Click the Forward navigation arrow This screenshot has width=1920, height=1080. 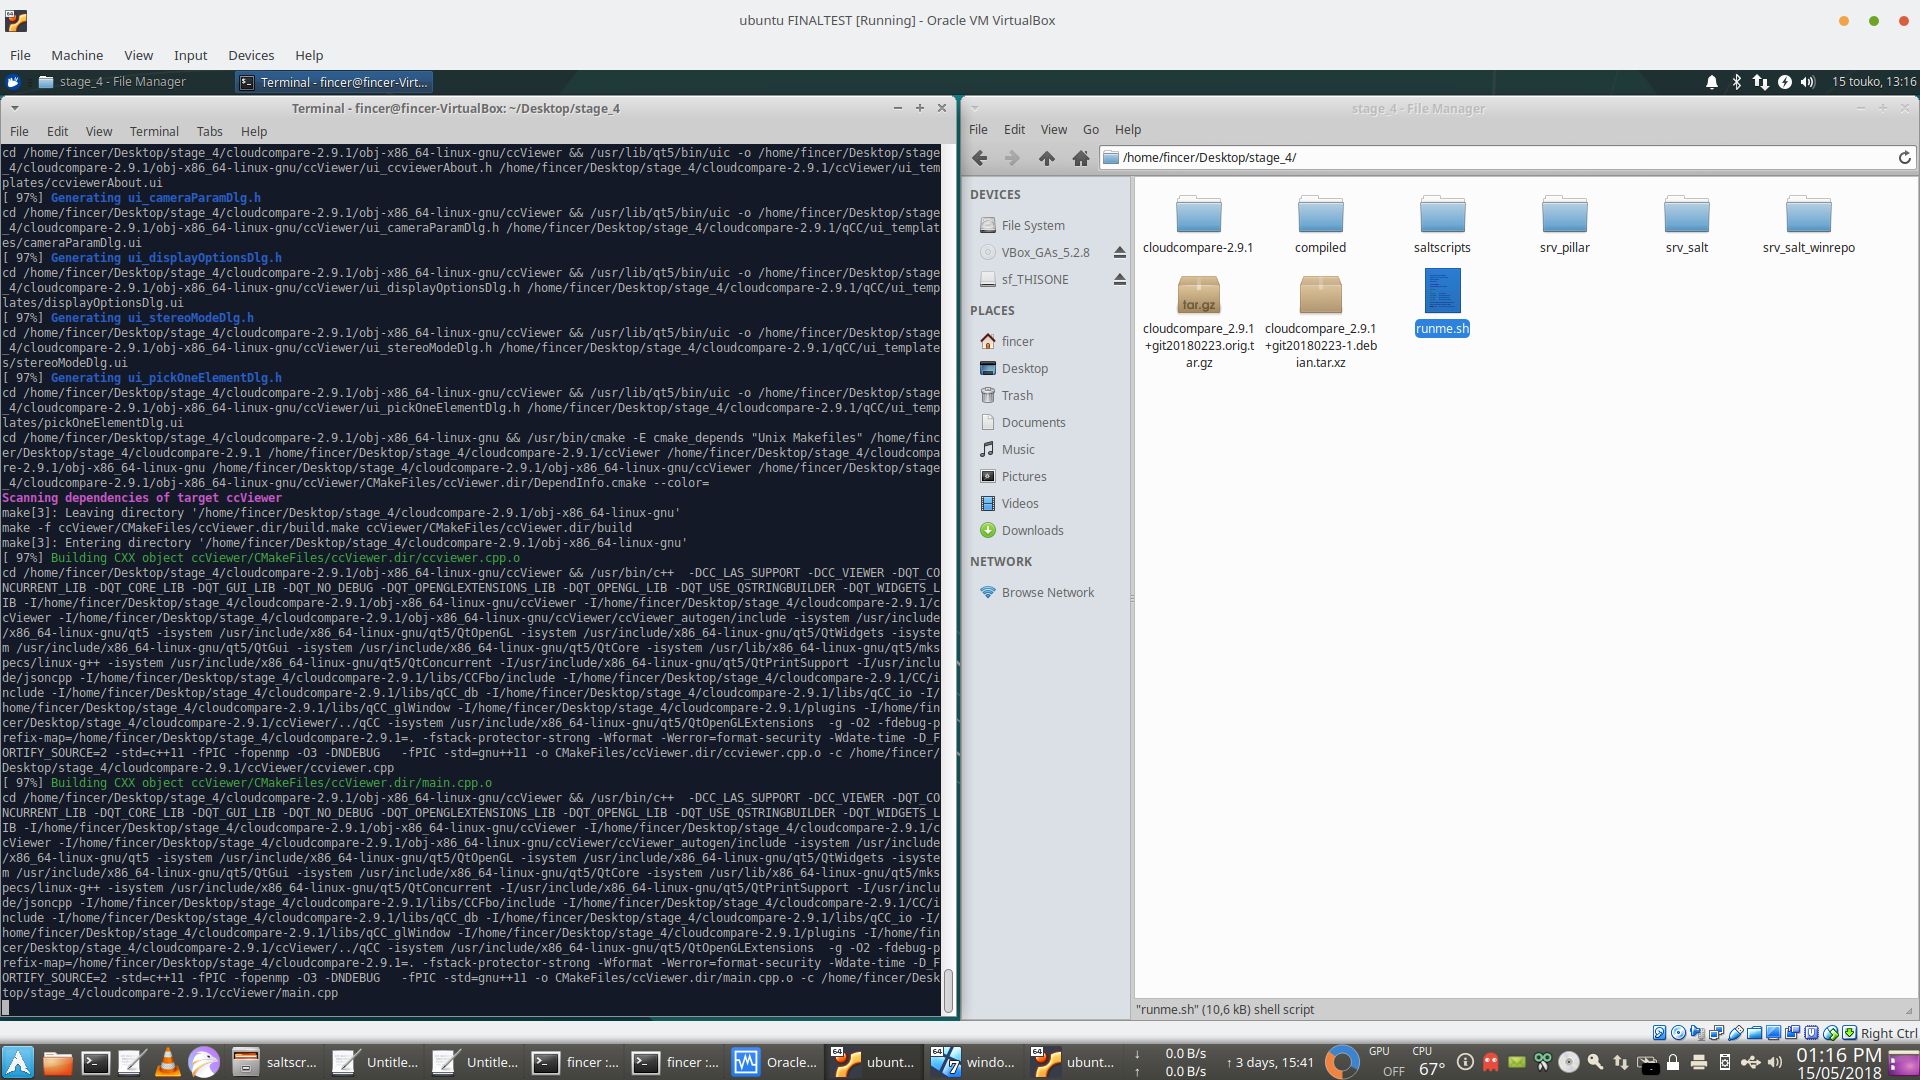1012,158
